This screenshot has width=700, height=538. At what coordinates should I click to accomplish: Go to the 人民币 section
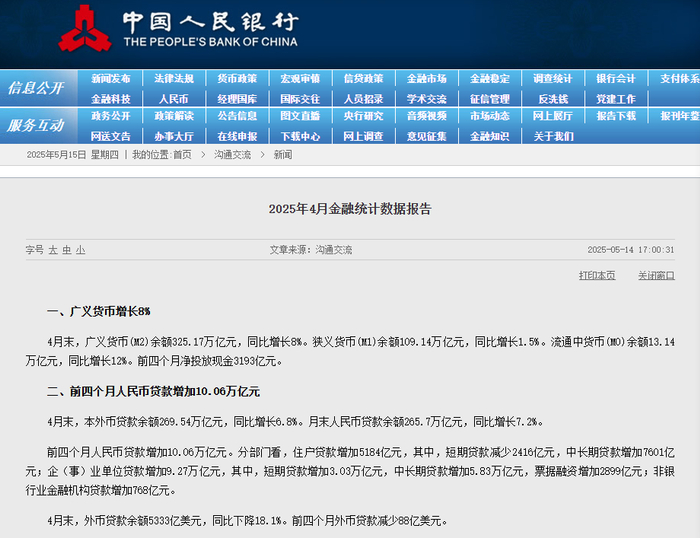(174, 99)
